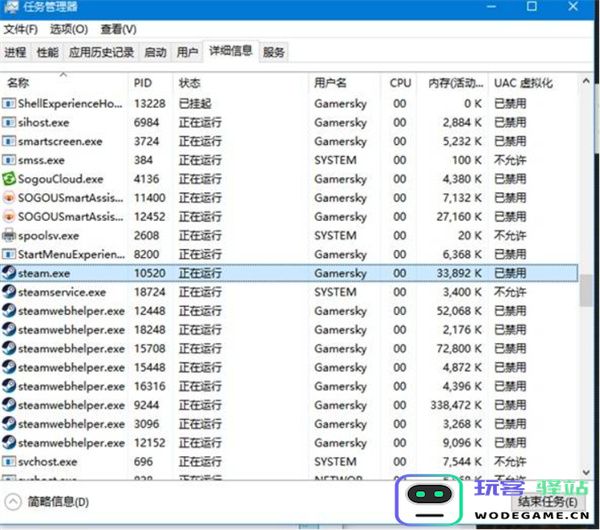Screen dimensions: 600x530
Task: Select the steam.exe row name
Action: point(44,273)
